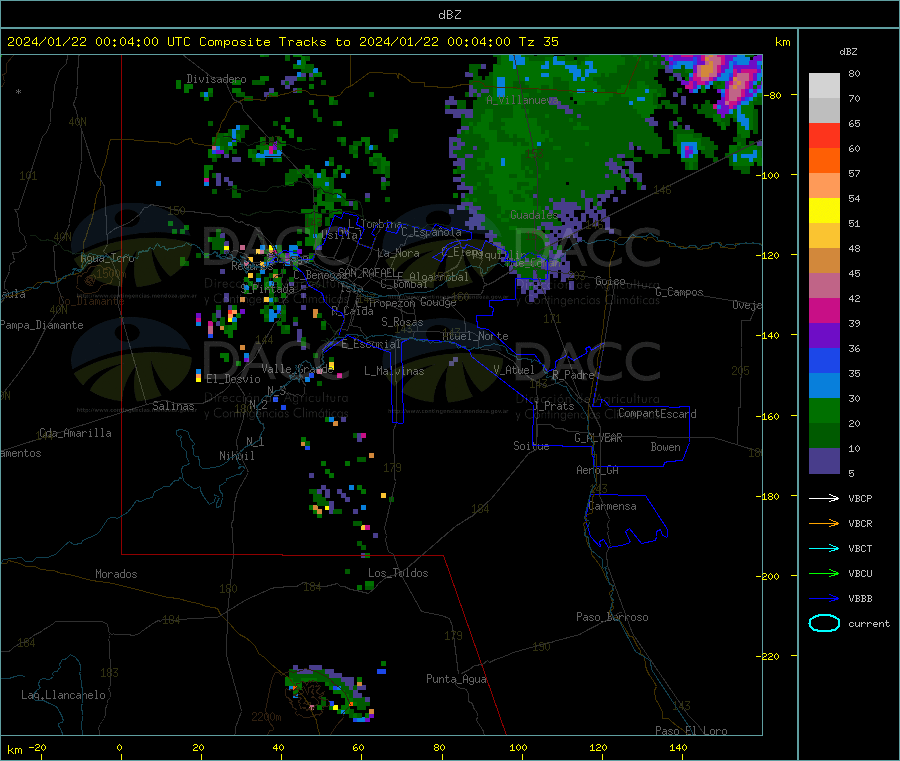Click the 'J_Prats' map label

(x=553, y=406)
